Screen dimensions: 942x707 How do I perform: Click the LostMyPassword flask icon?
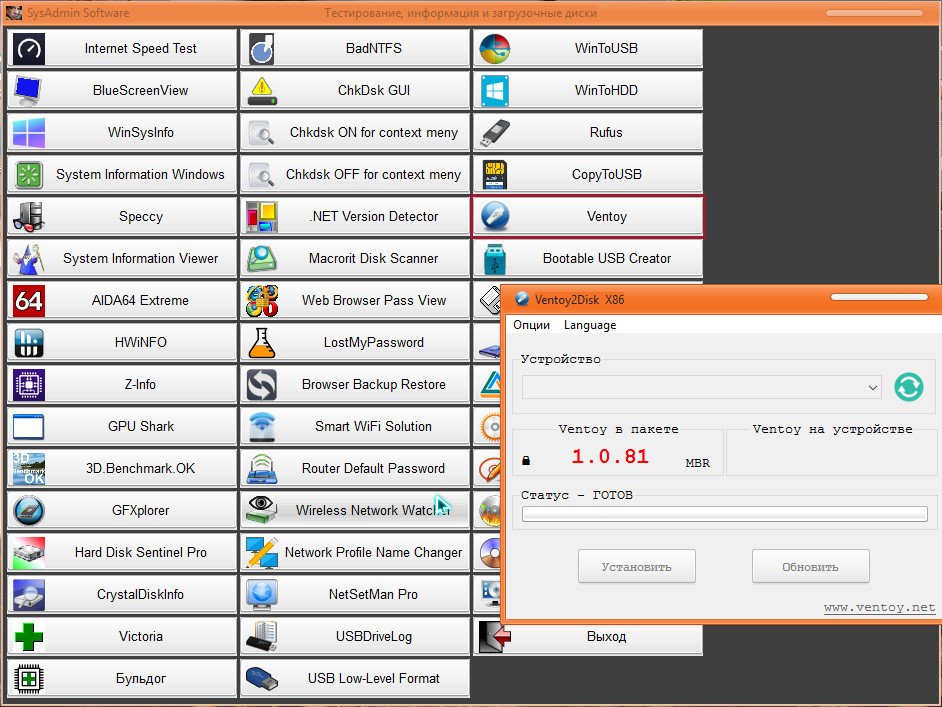(x=262, y=343)
